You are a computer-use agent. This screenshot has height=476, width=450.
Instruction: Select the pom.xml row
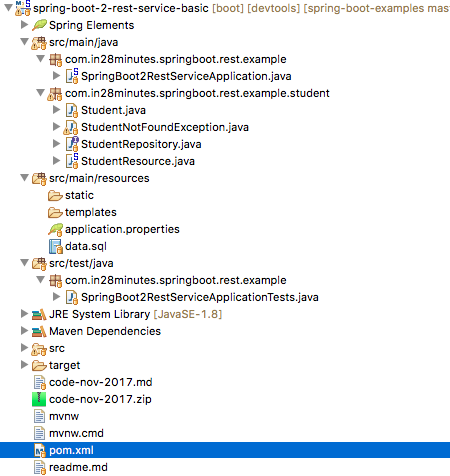[x=225, y=450]
